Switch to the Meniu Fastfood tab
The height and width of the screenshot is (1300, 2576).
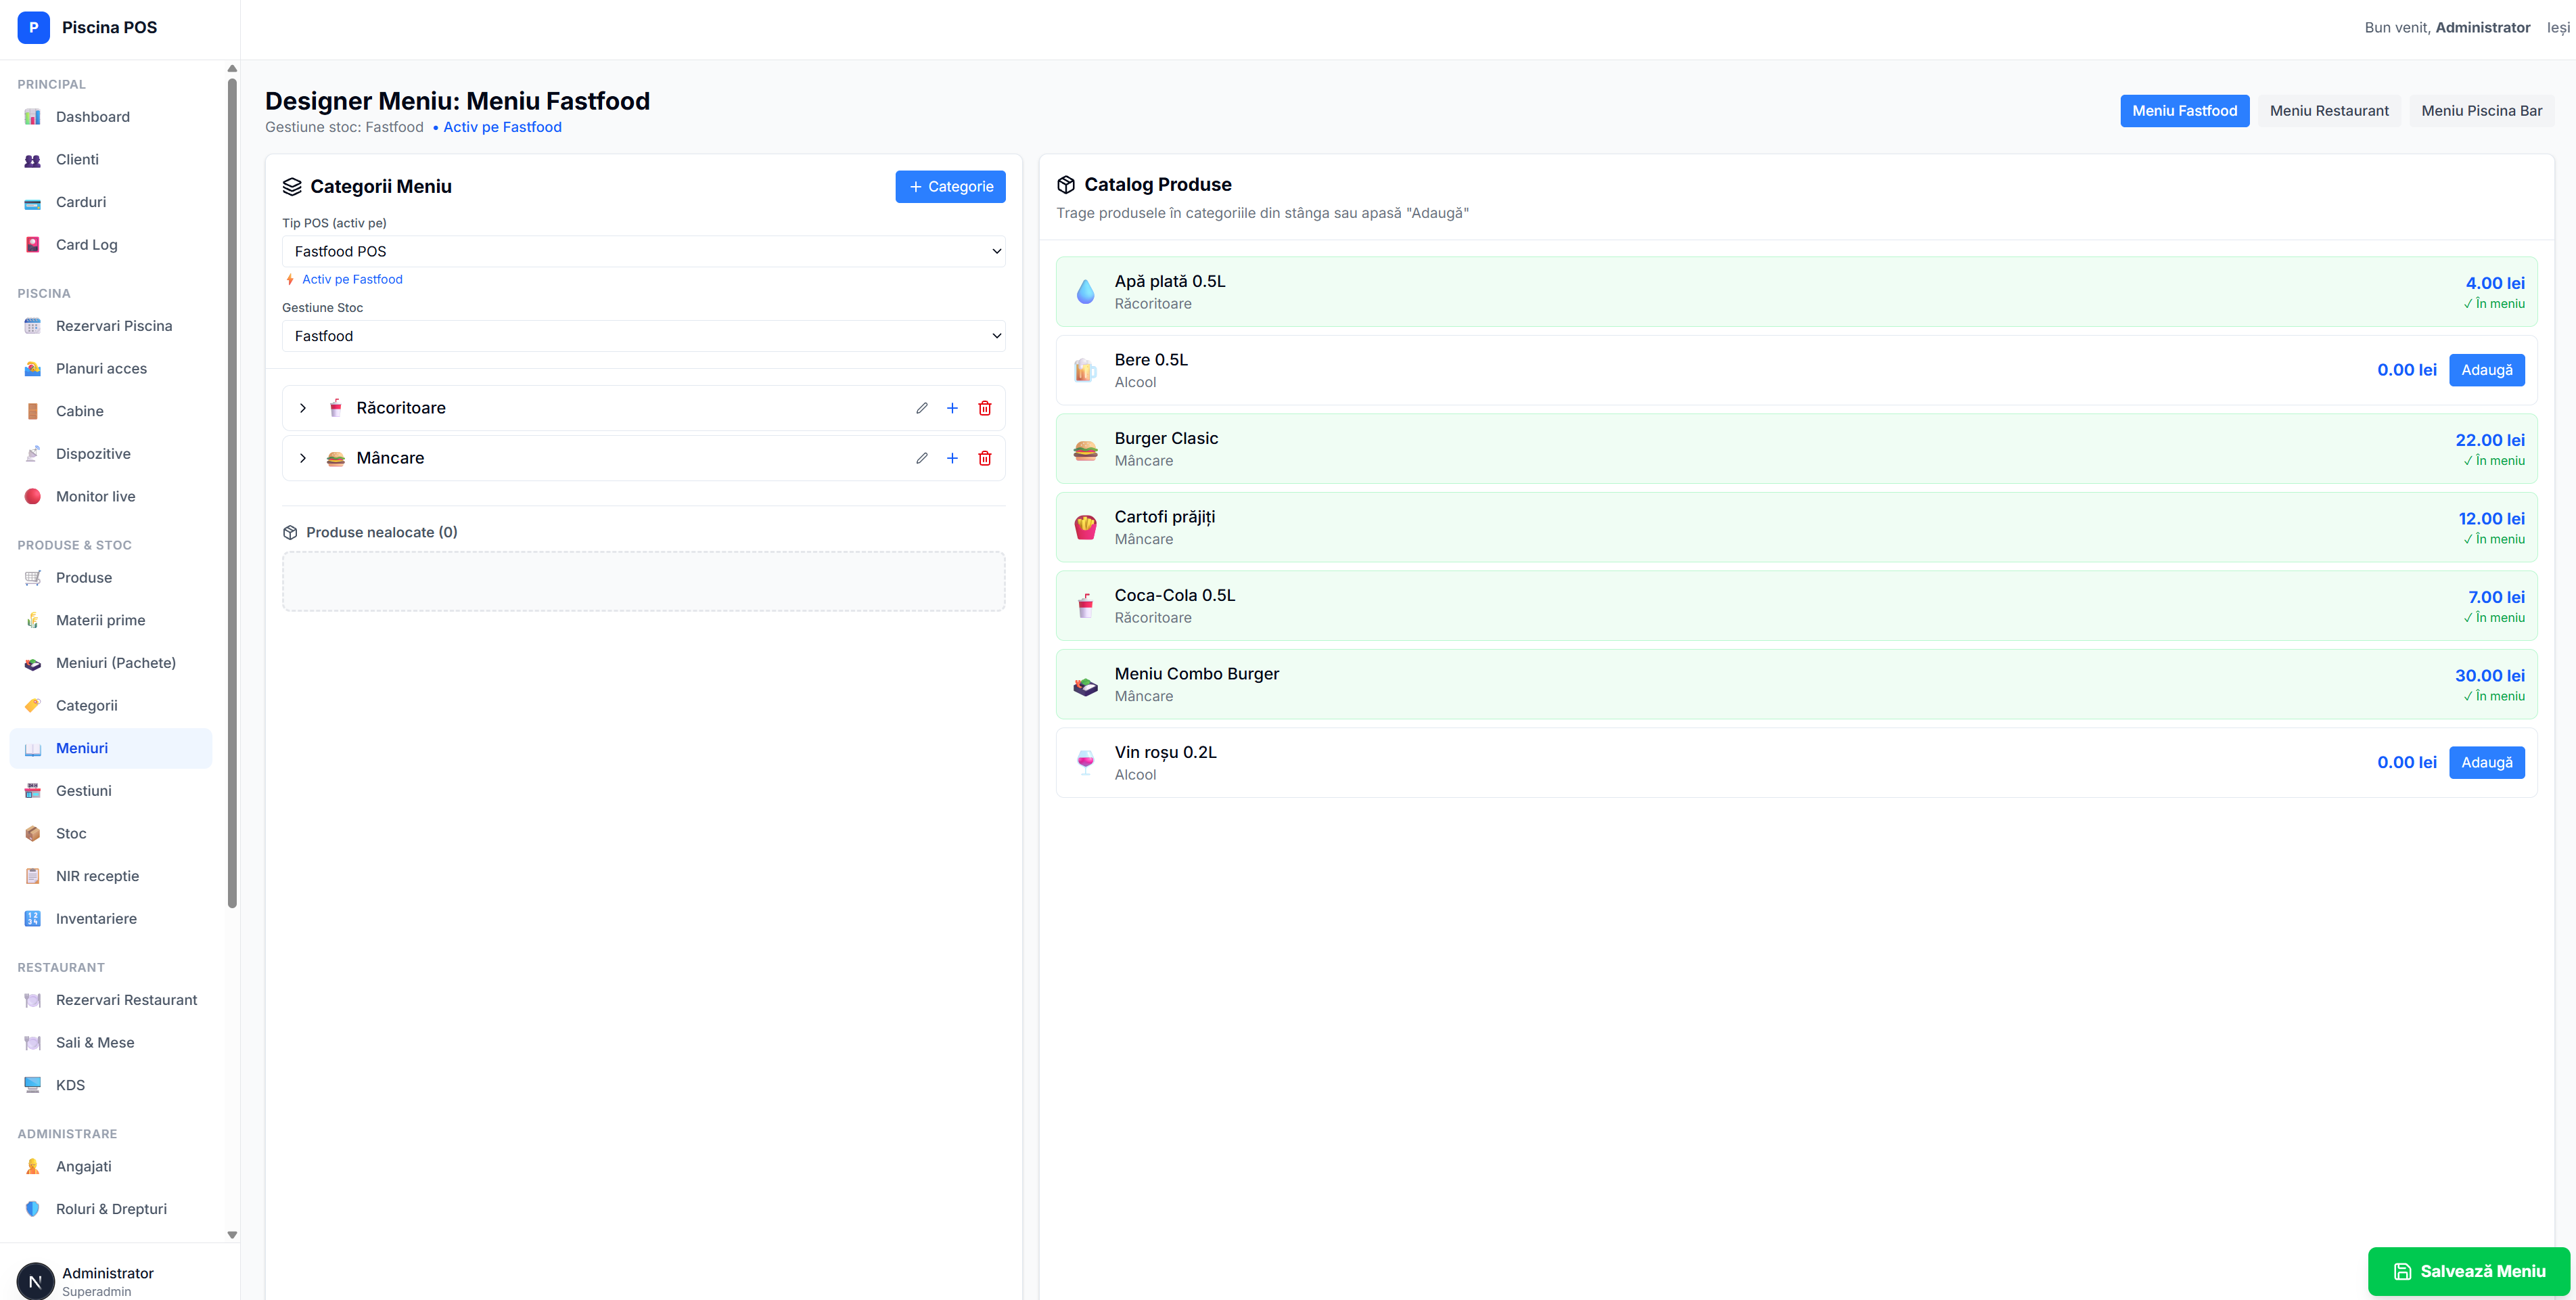(2184, 111)
